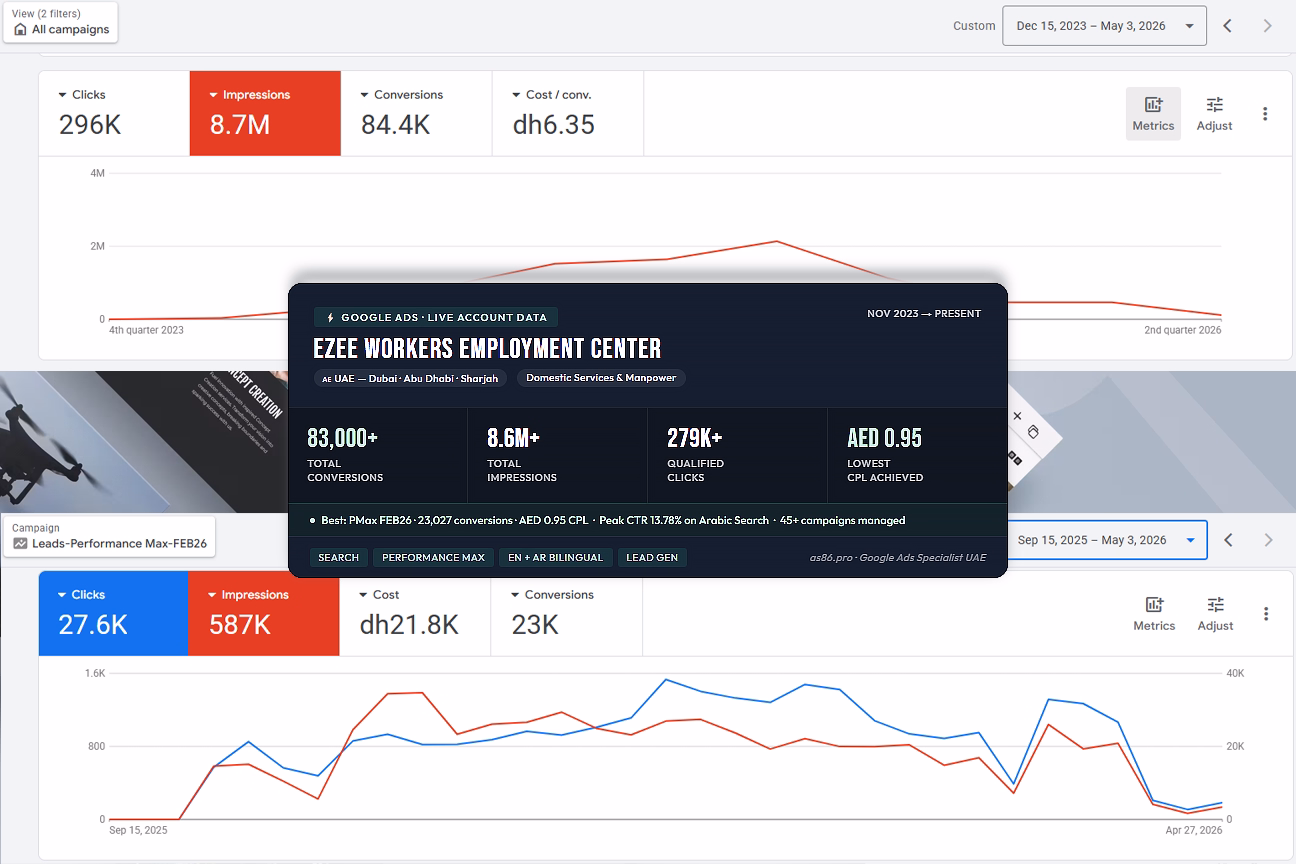Open the Cost / conv. metric dropdown
The image size is (1296, 864).
[568, 113]
